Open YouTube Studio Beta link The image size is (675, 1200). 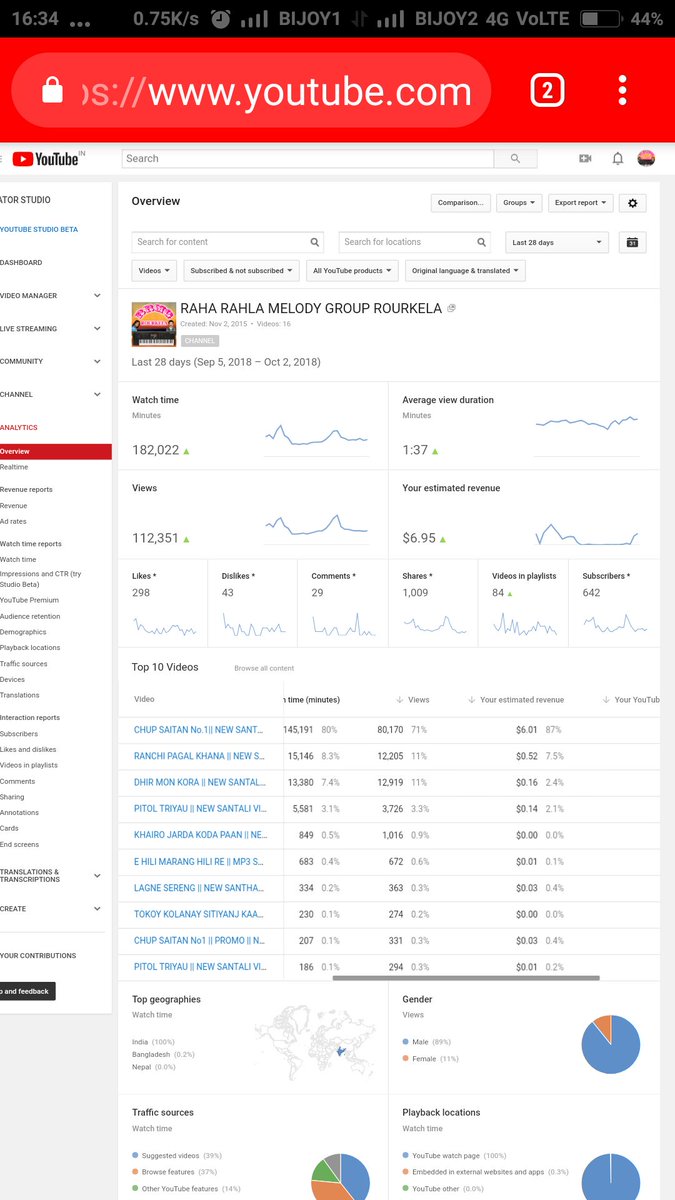point(39,230)
